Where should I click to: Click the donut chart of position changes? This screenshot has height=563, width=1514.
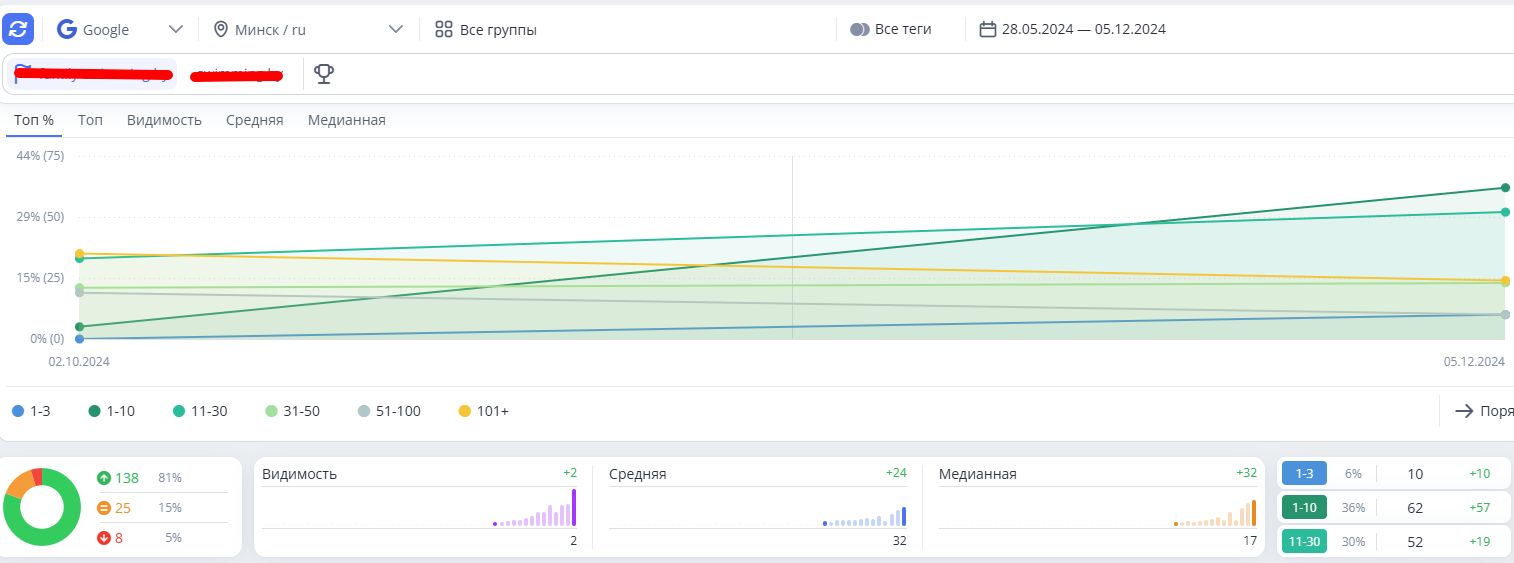42,507
